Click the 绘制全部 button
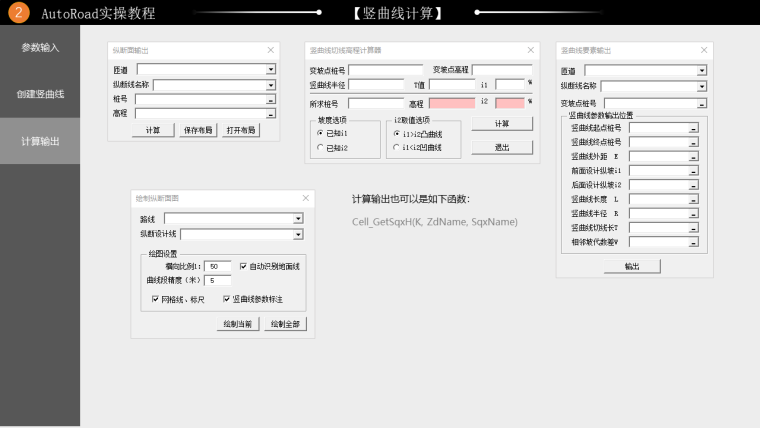 coord(285,323)
